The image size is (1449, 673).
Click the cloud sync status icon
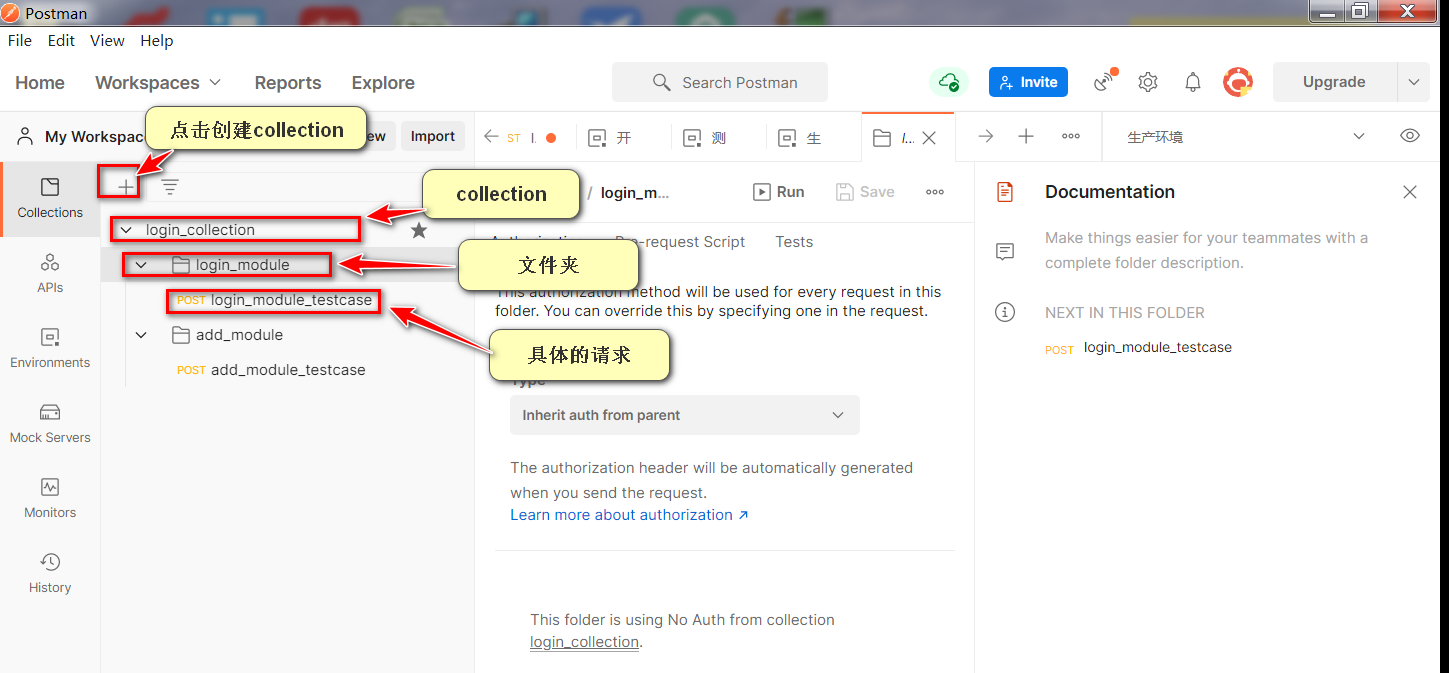click(x=949, y=82)
